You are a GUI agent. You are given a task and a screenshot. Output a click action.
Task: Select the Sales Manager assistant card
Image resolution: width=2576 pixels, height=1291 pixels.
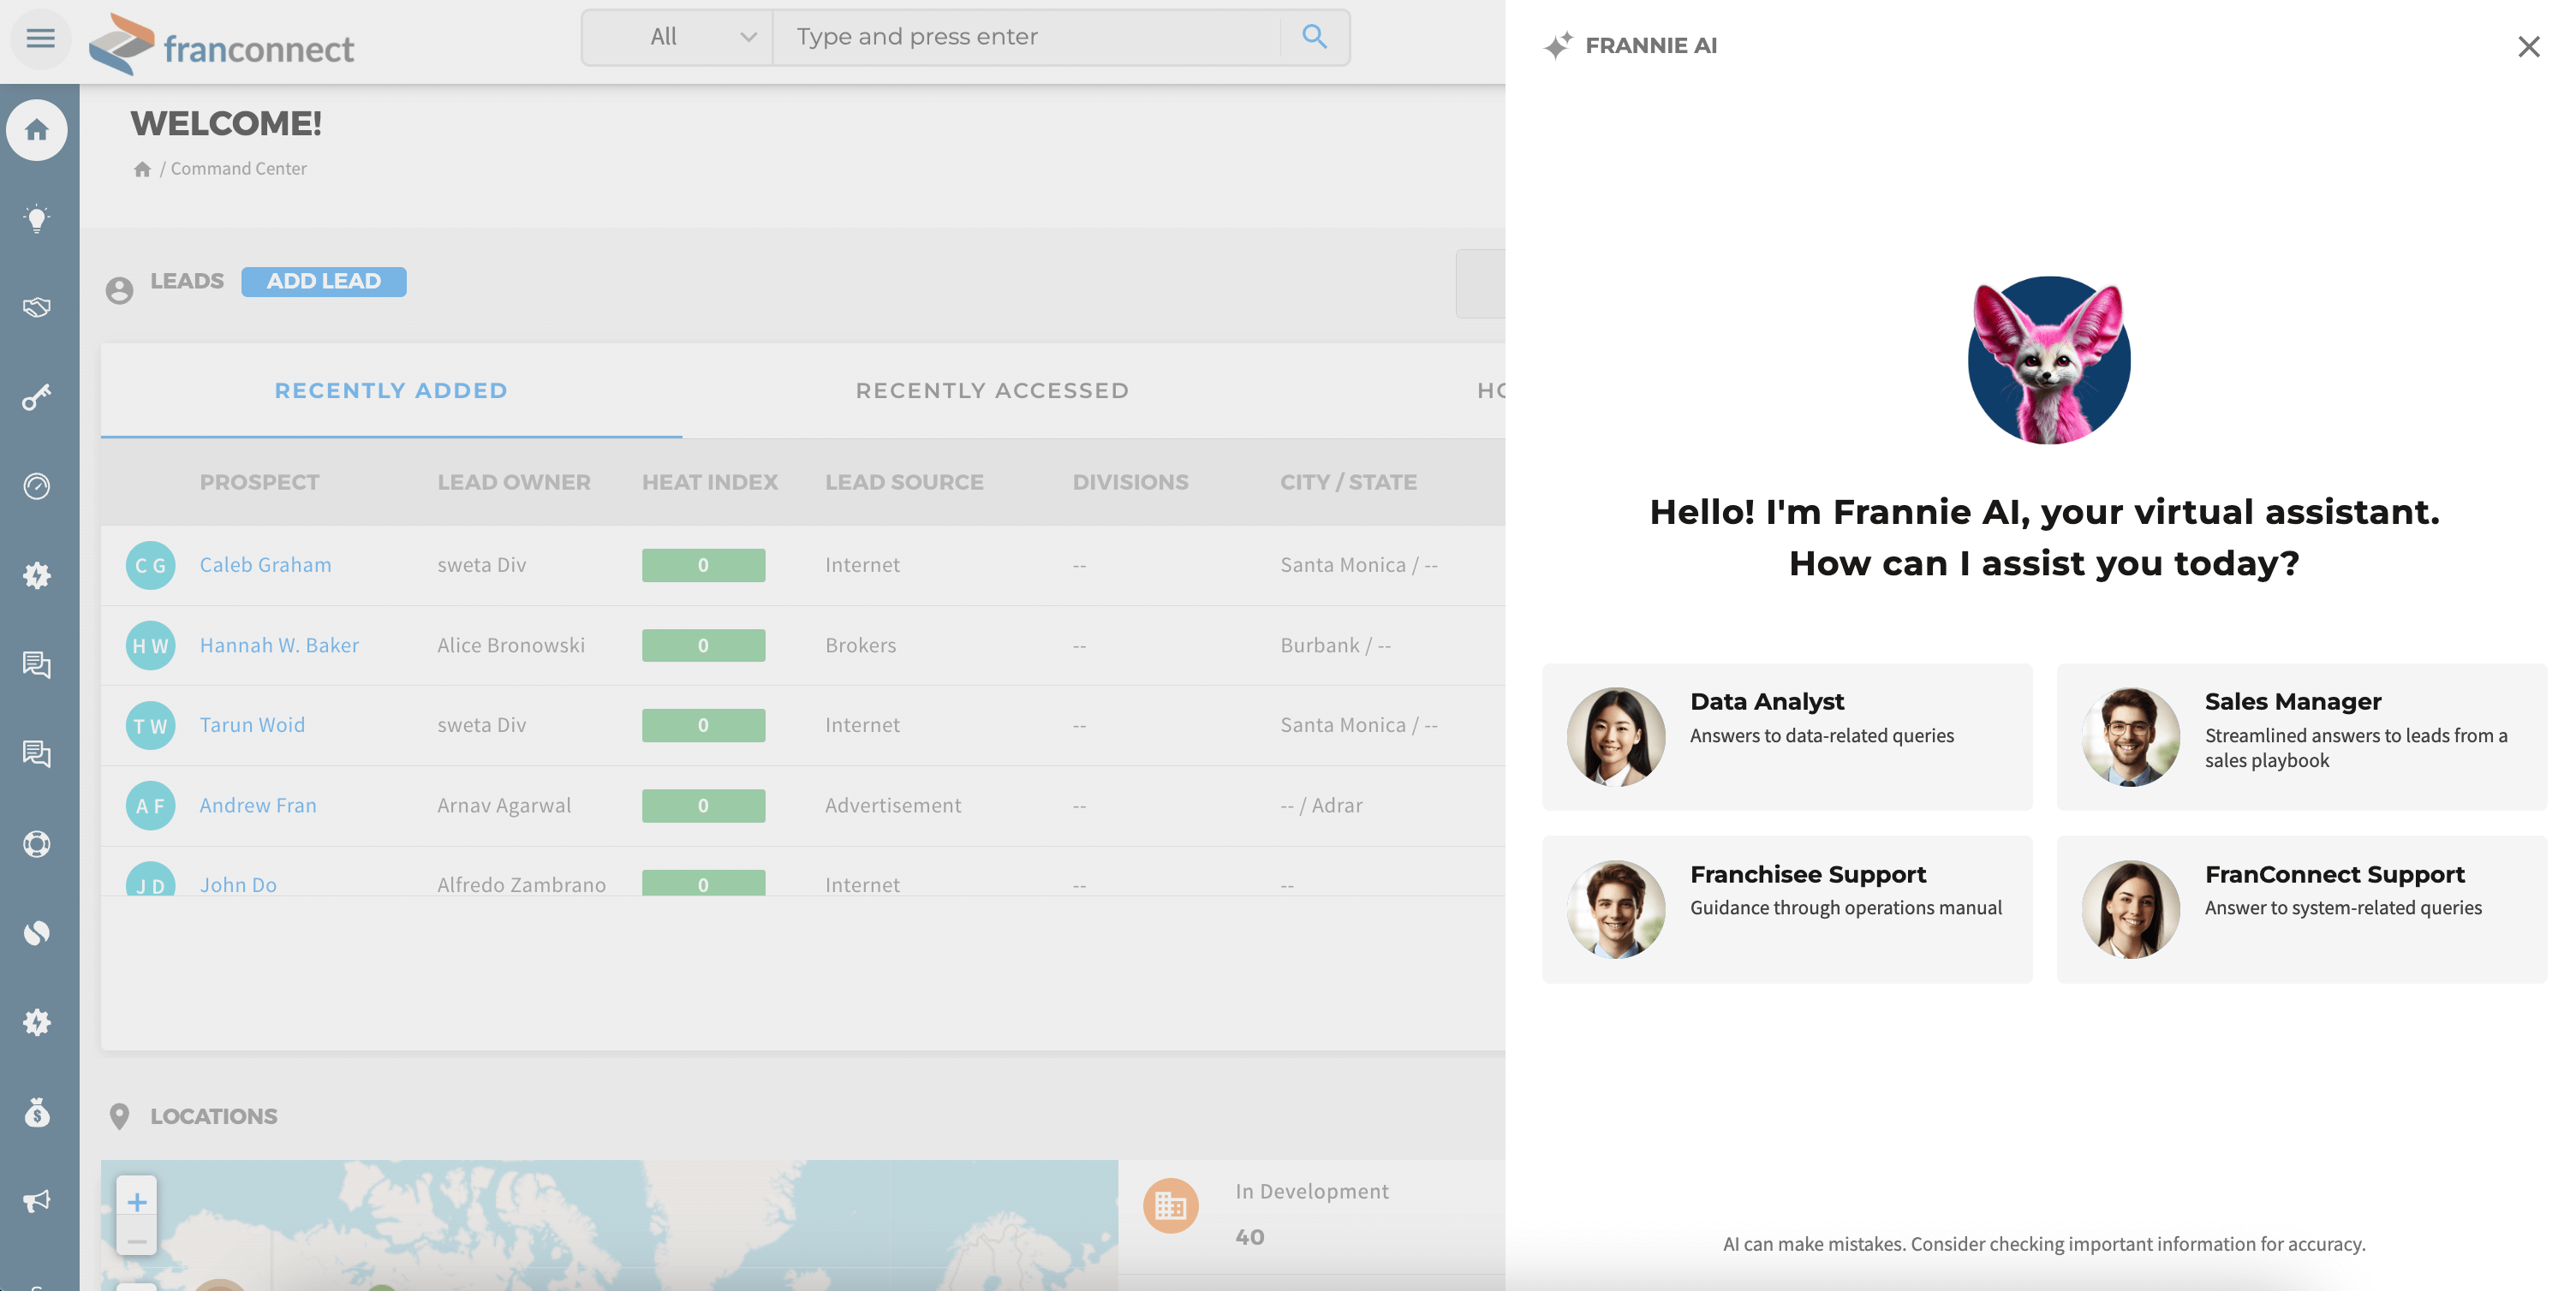point(2301,737)
